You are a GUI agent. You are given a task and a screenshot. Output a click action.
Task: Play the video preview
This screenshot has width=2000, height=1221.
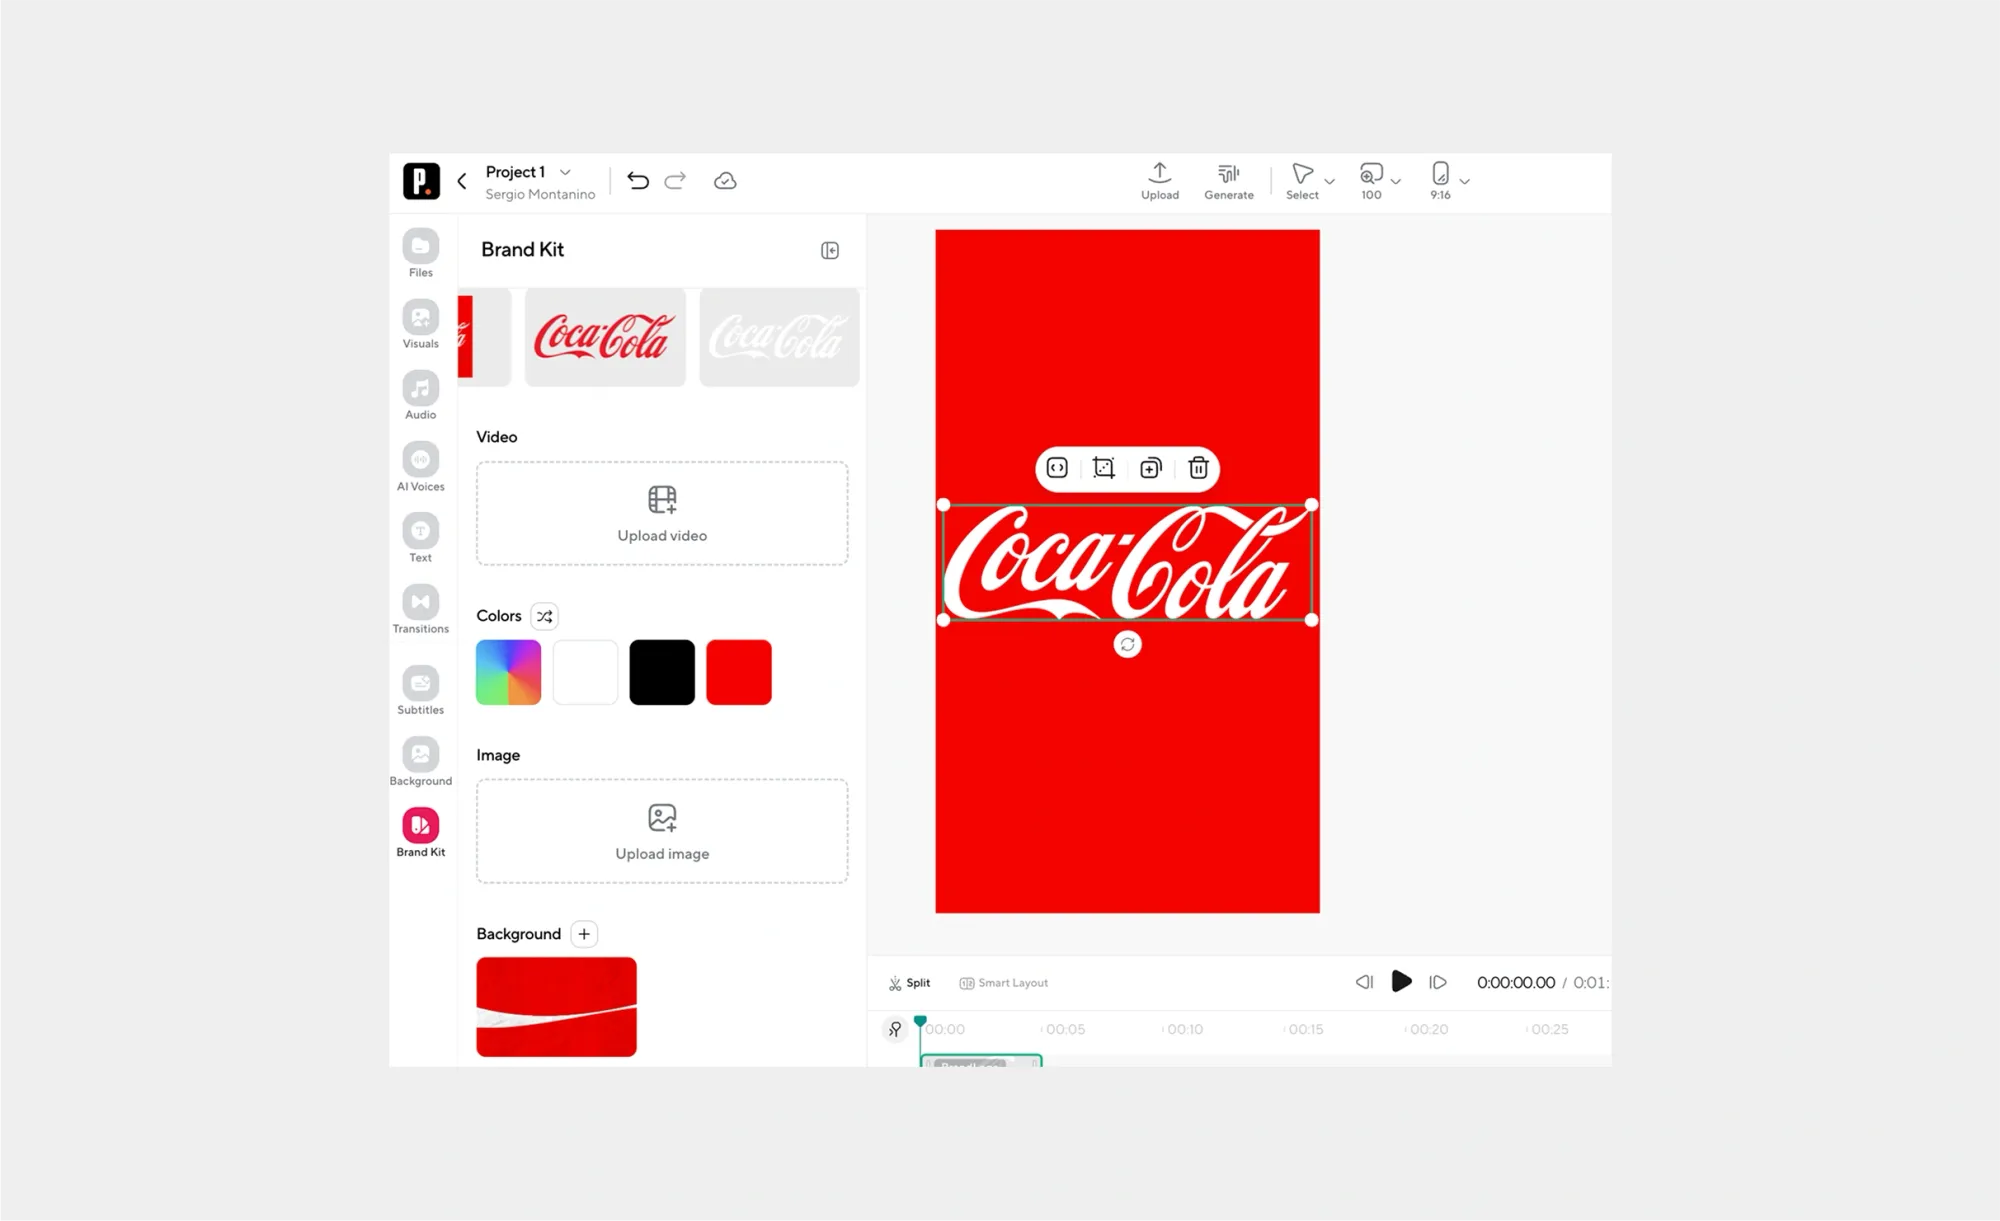point(1401,982)
